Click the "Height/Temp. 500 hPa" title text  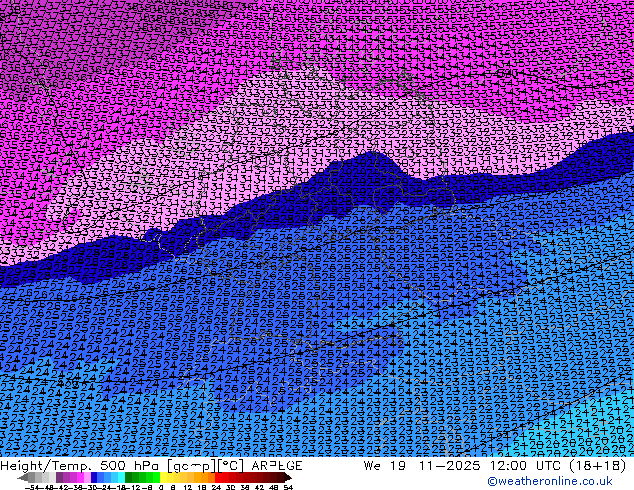click(81, 466)
